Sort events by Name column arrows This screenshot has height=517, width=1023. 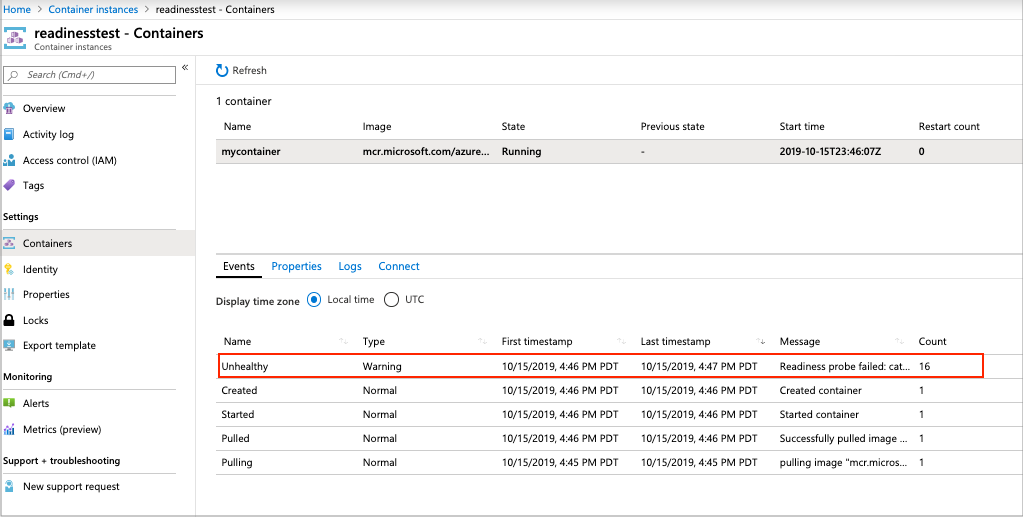tap(345, 342)
